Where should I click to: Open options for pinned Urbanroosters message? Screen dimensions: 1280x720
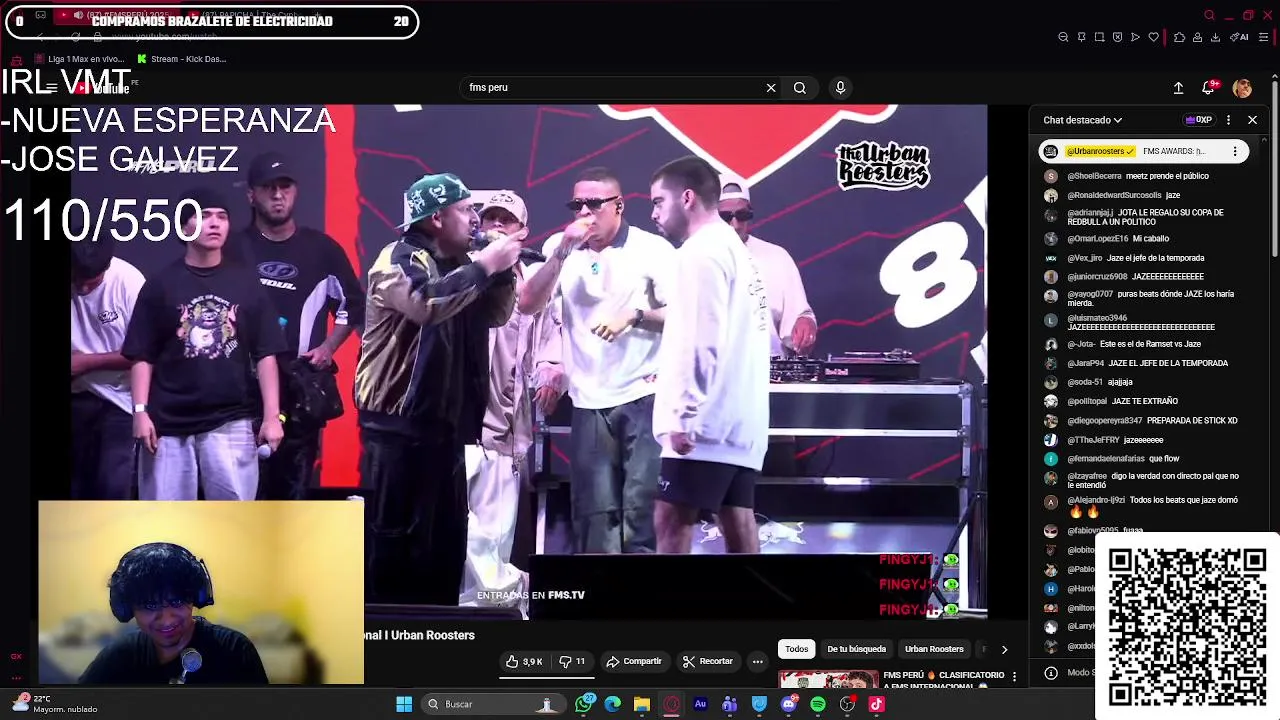[1235, 152]
